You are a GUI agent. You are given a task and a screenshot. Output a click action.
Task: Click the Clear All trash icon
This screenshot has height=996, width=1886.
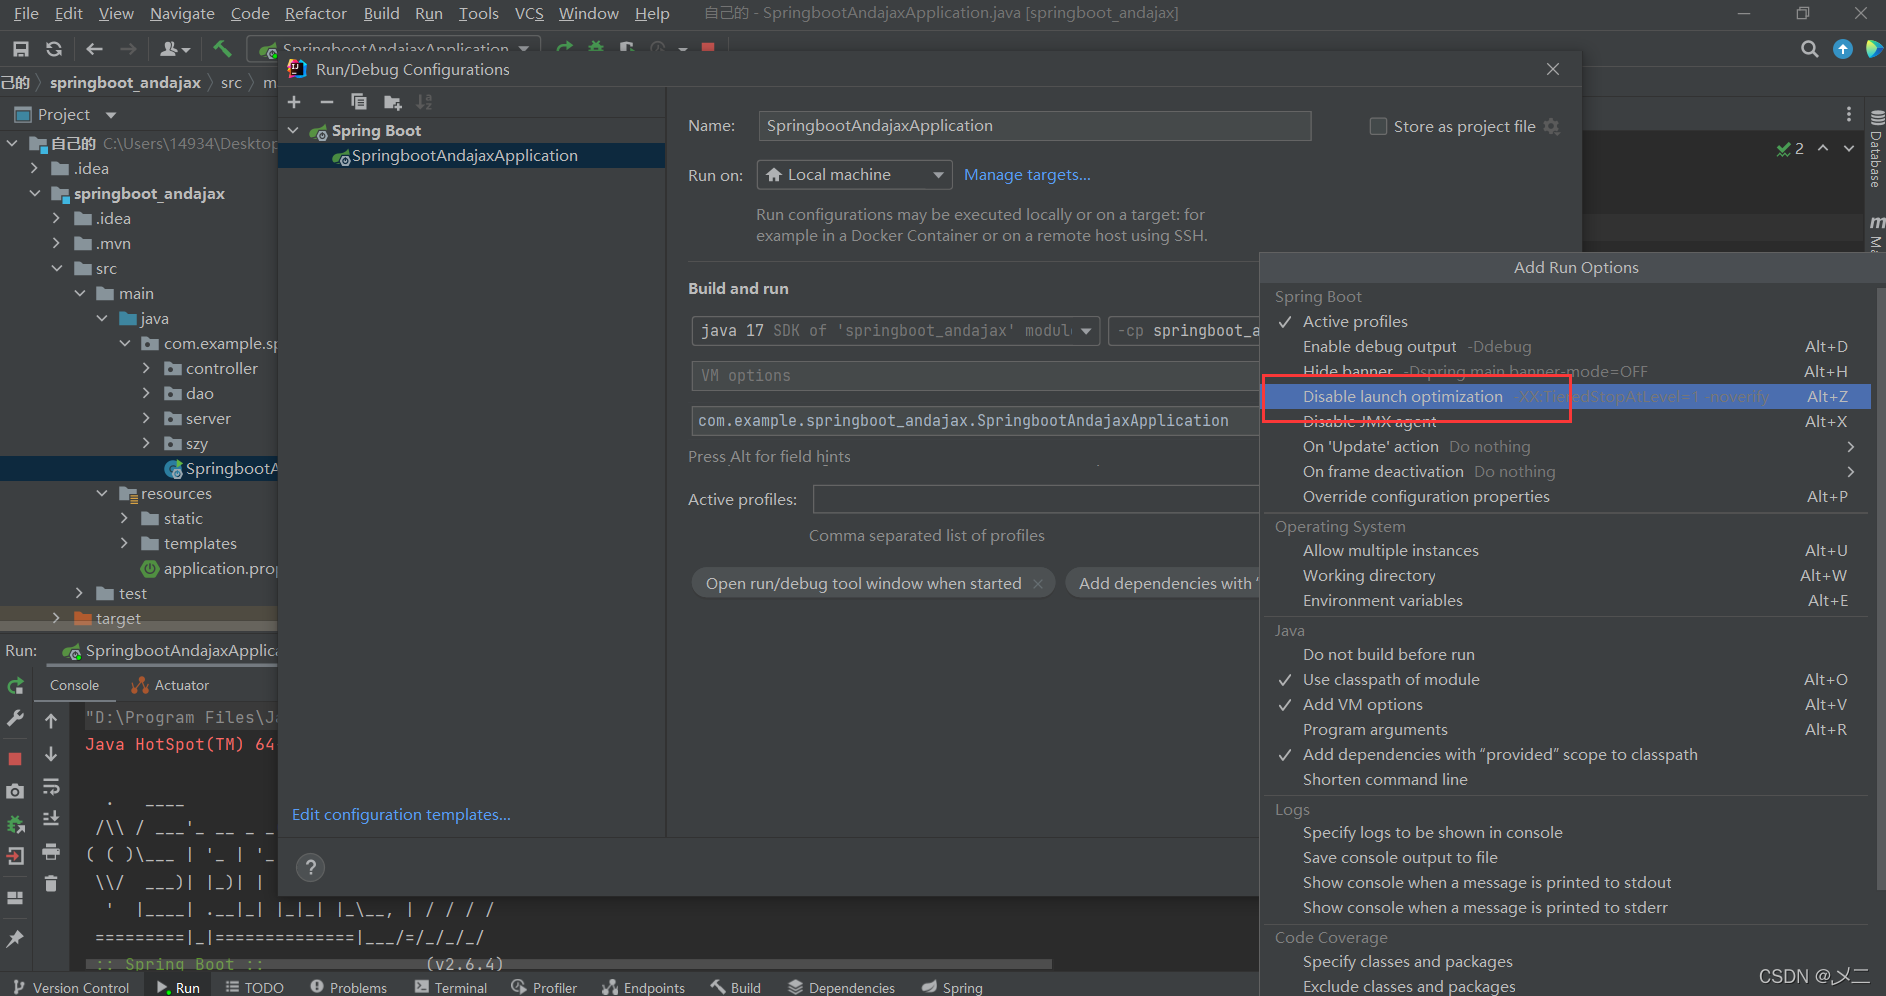click(x=51, y=884)
